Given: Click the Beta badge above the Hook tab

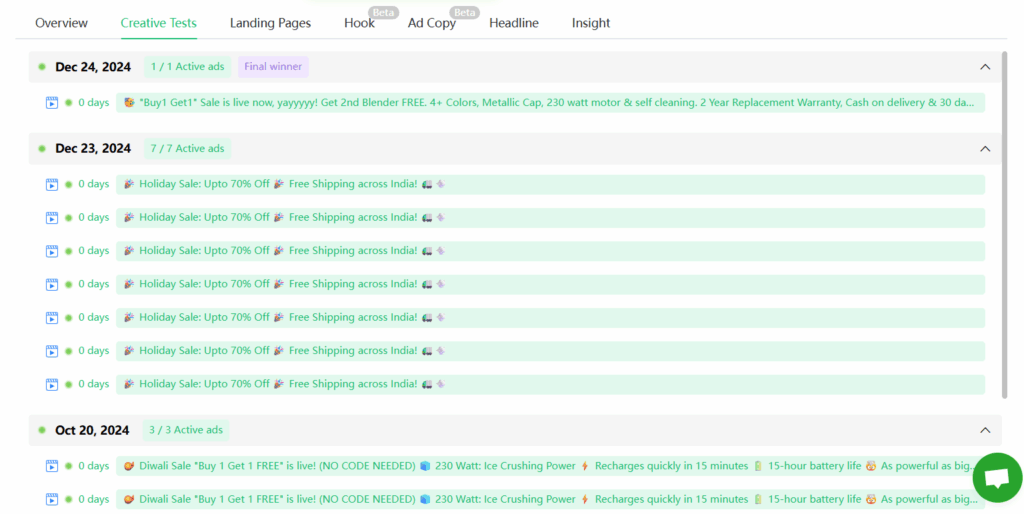Looking at the screenshot, I should pyautogui.click(x=383, y=12).
